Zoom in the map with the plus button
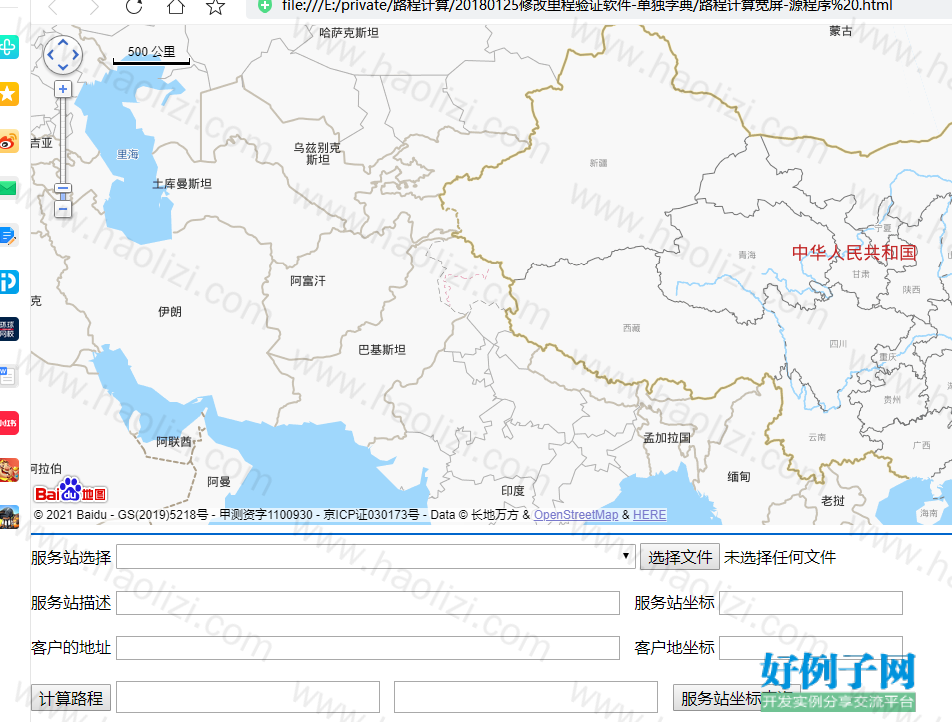 coord(63,89)
